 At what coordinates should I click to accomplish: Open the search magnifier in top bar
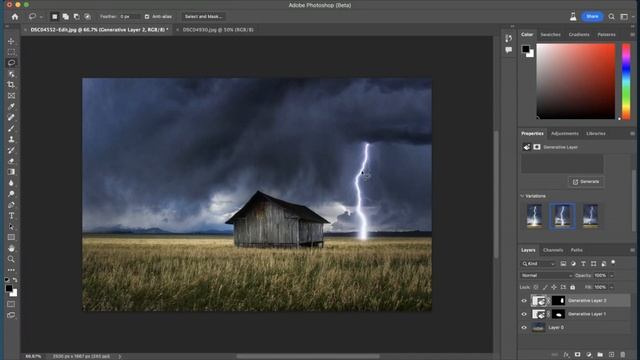[611, 17]
